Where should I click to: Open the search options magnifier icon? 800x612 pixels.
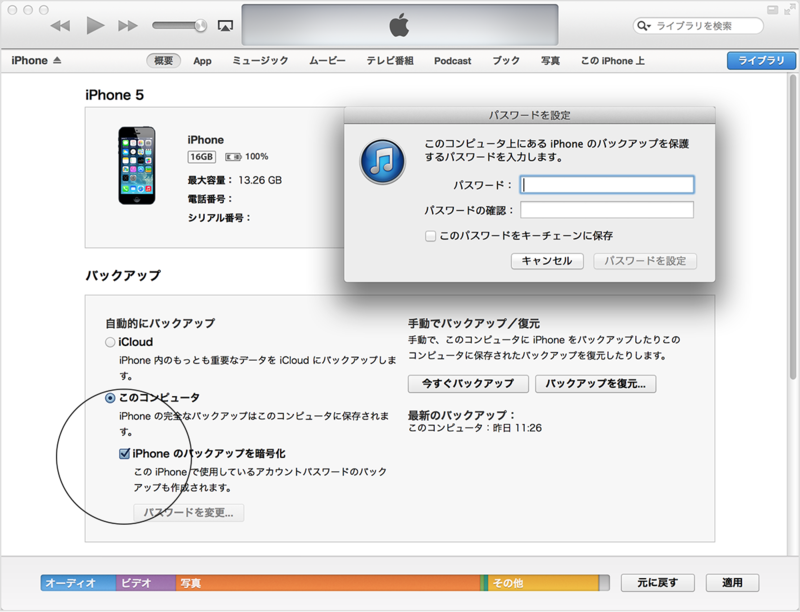644,26
